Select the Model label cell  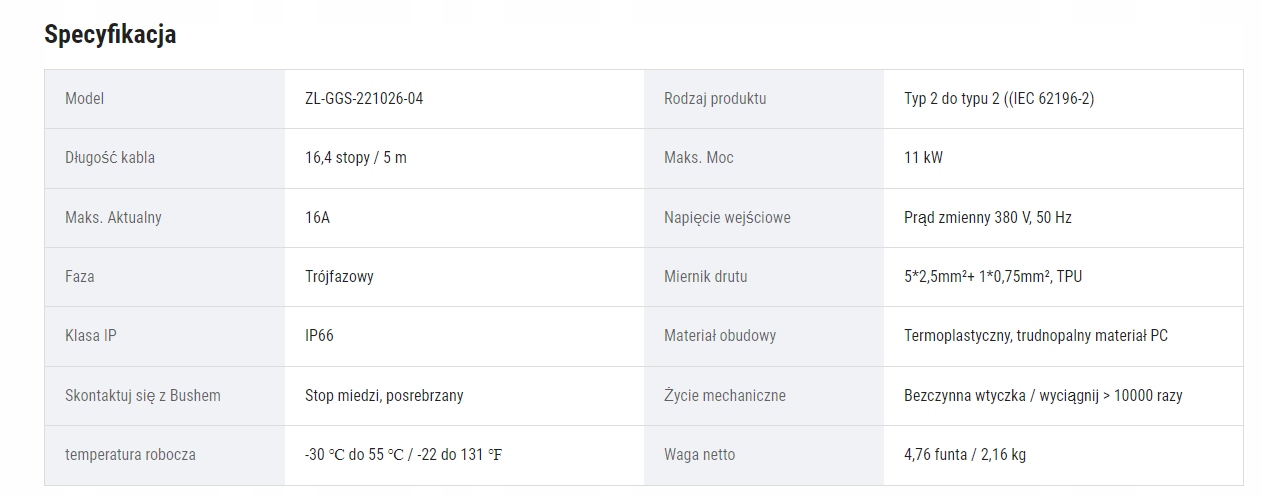(x=84, y=98)
